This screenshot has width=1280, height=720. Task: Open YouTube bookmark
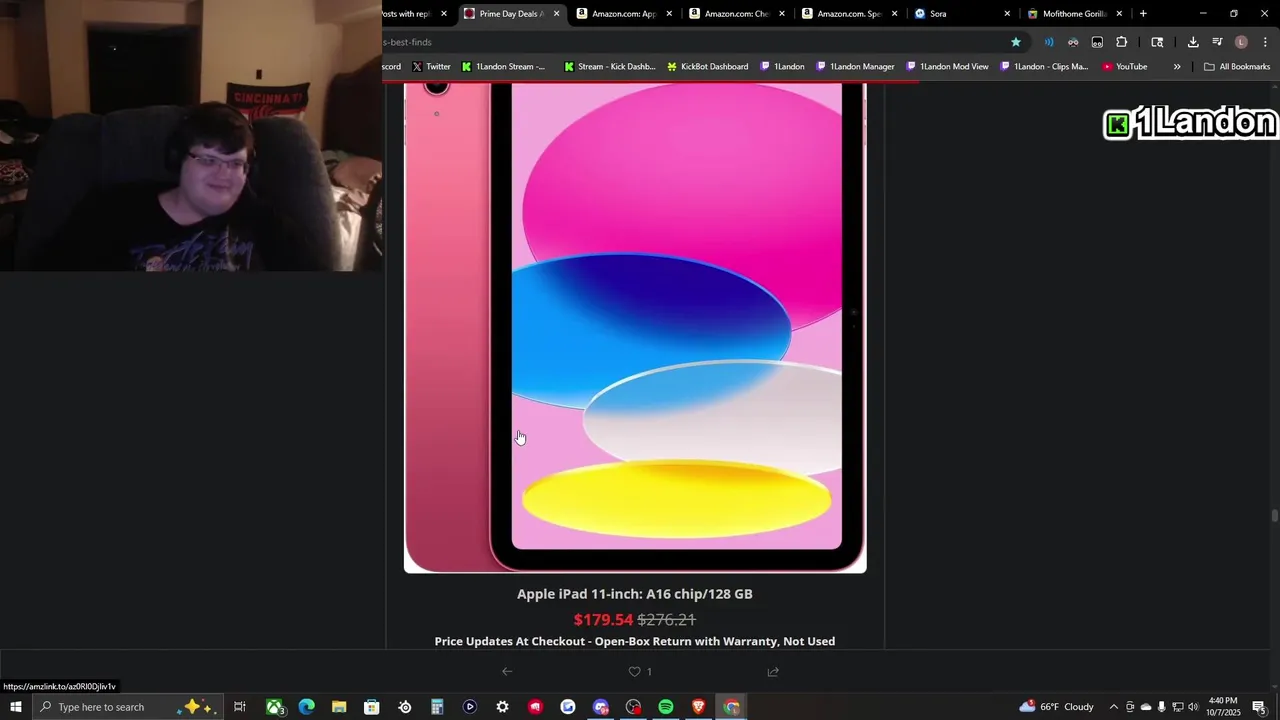tap(1125, 67)
